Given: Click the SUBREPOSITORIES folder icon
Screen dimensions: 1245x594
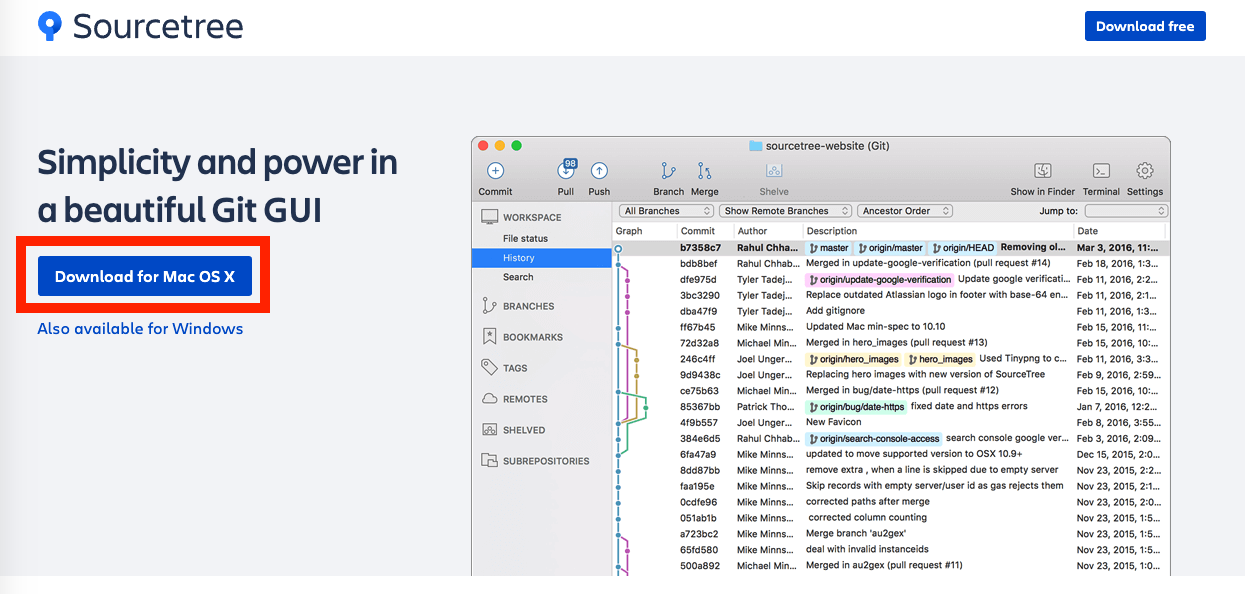Looking at the screenshot, I should pos(489,461).
